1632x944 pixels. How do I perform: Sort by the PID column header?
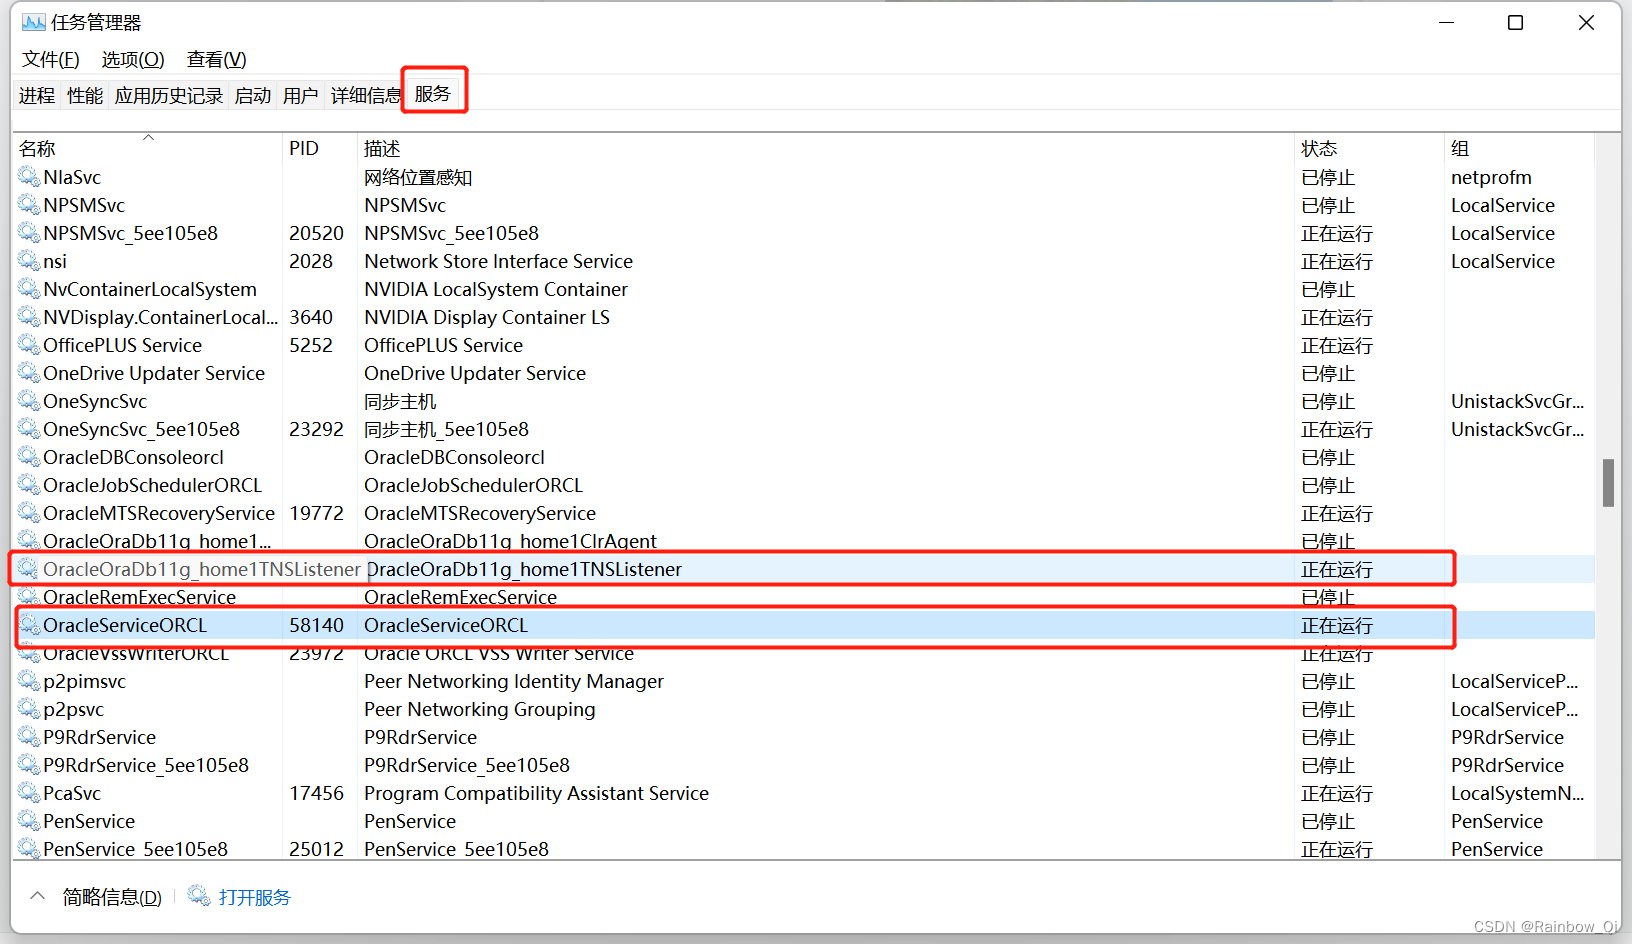point(320,148)
